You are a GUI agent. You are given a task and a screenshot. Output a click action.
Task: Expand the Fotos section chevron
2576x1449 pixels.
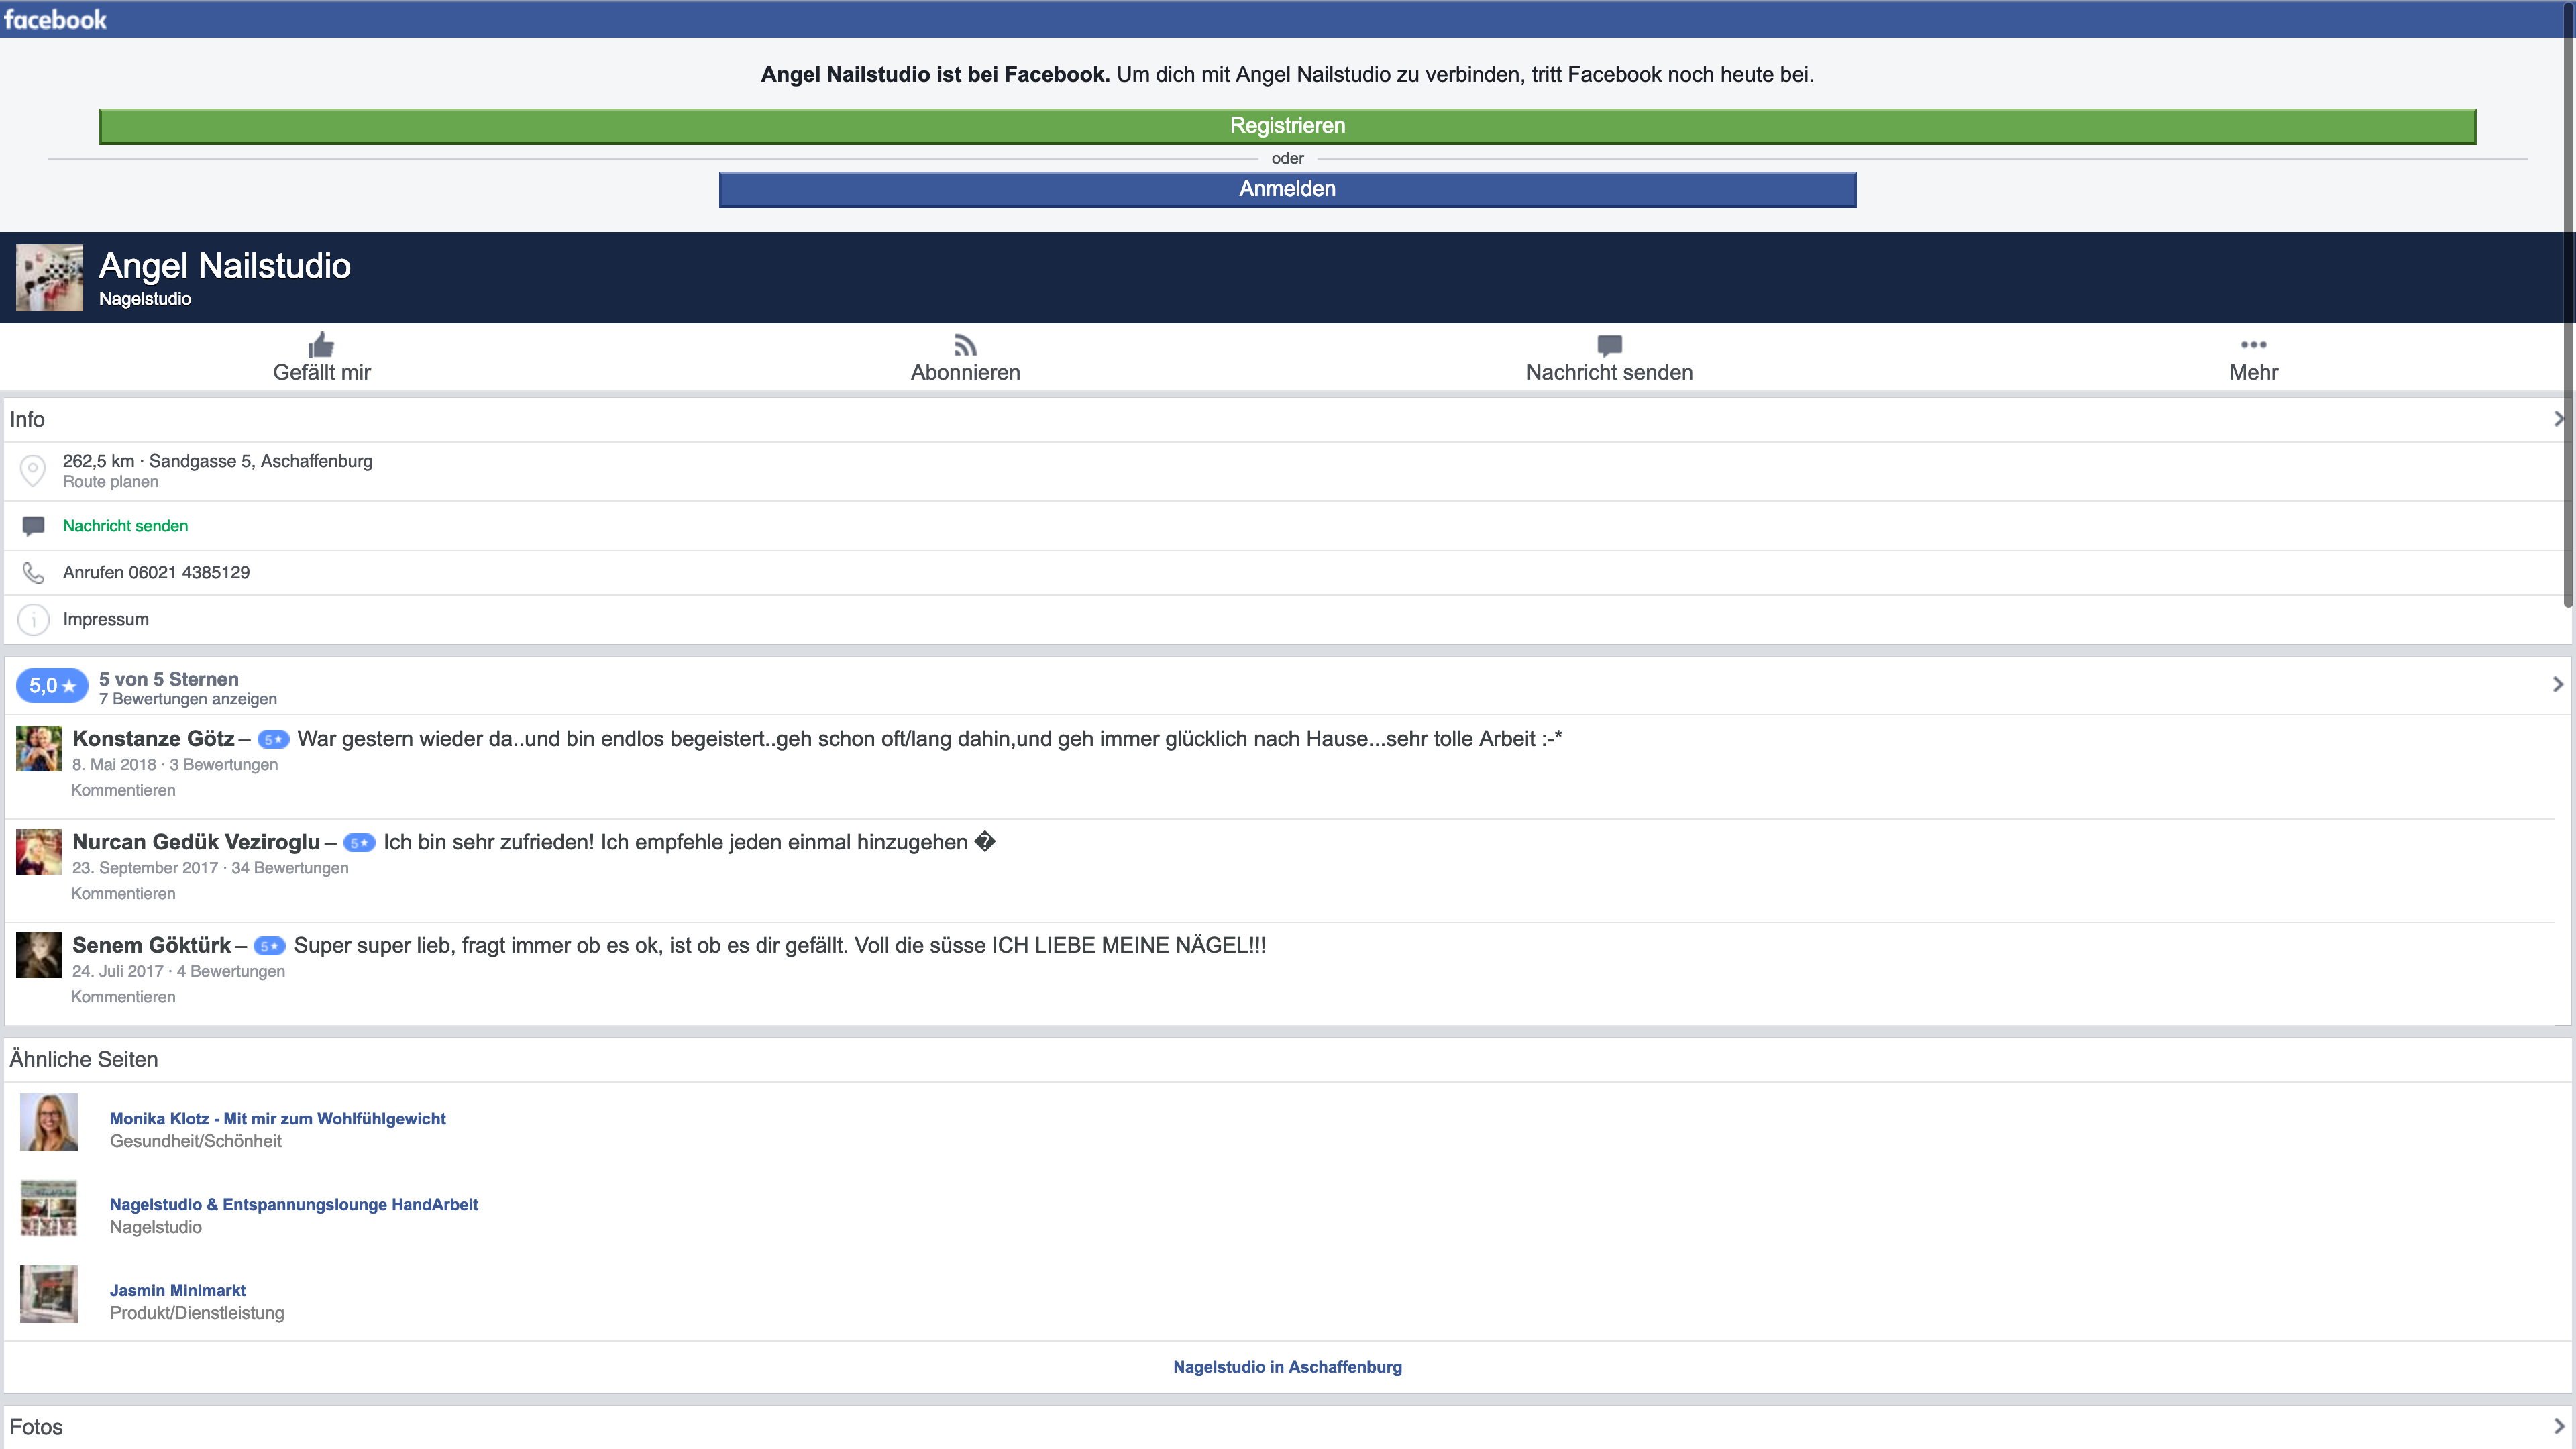tap(2558, 1426)
